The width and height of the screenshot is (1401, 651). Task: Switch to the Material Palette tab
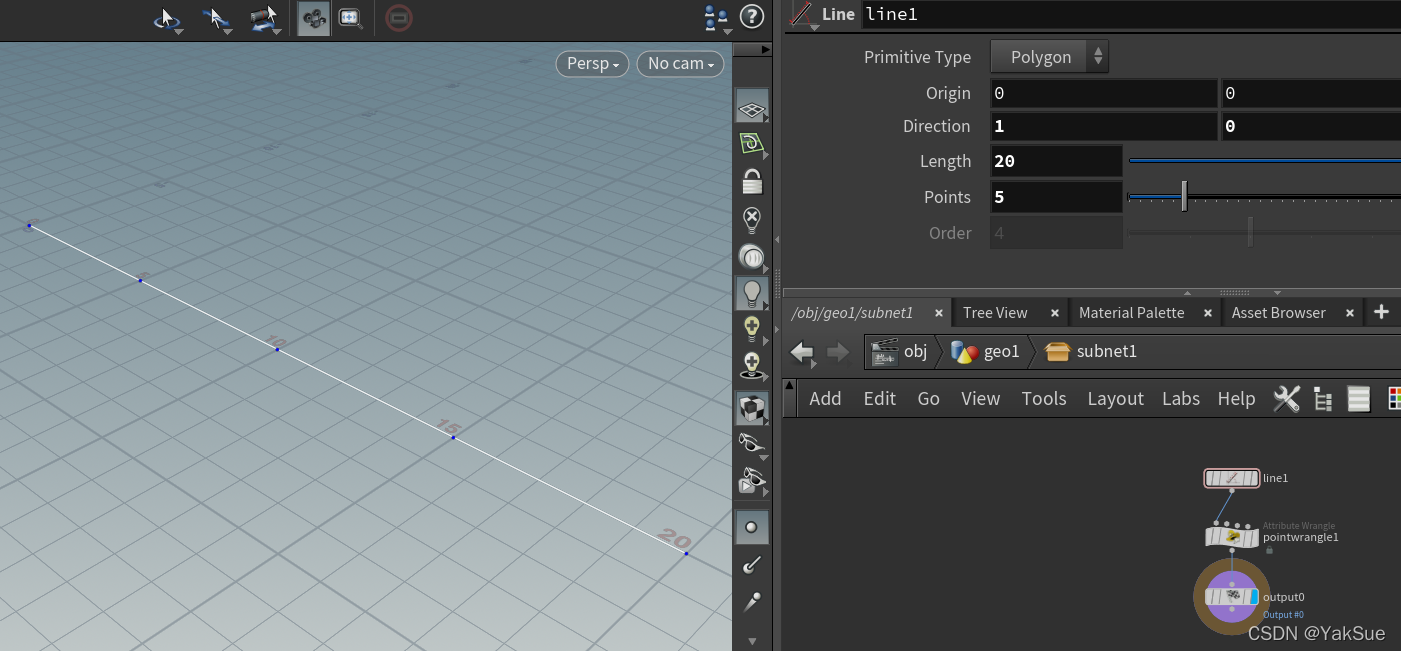[1131, 313]
